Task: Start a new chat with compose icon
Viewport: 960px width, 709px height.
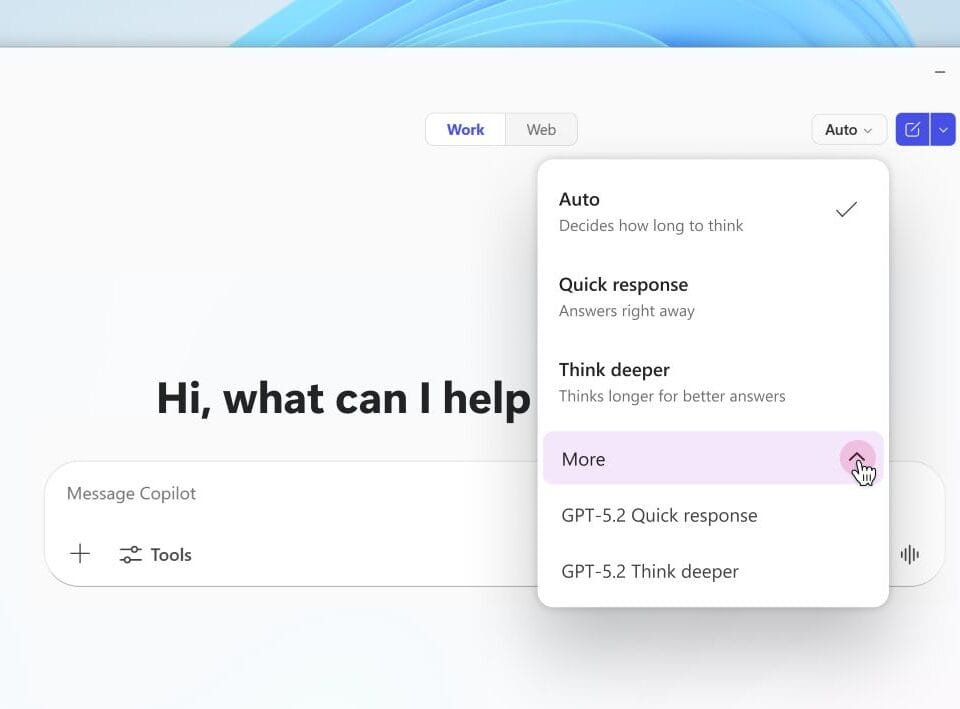Action: click(912, 130)
